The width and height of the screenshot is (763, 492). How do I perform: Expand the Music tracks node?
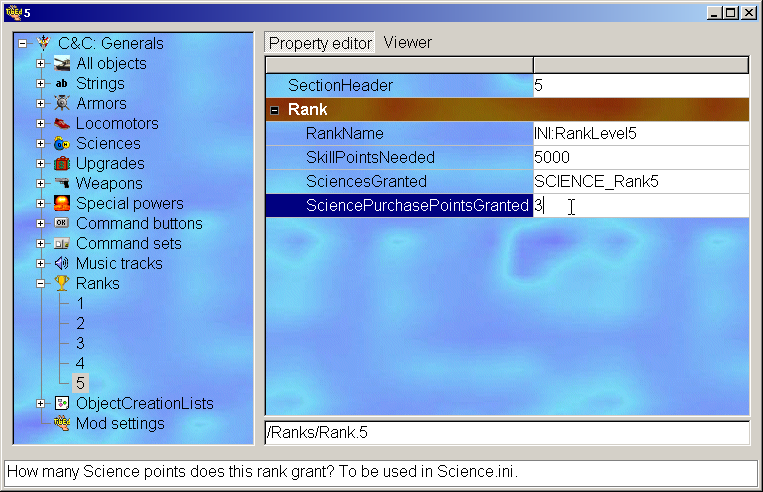point(40,263)
